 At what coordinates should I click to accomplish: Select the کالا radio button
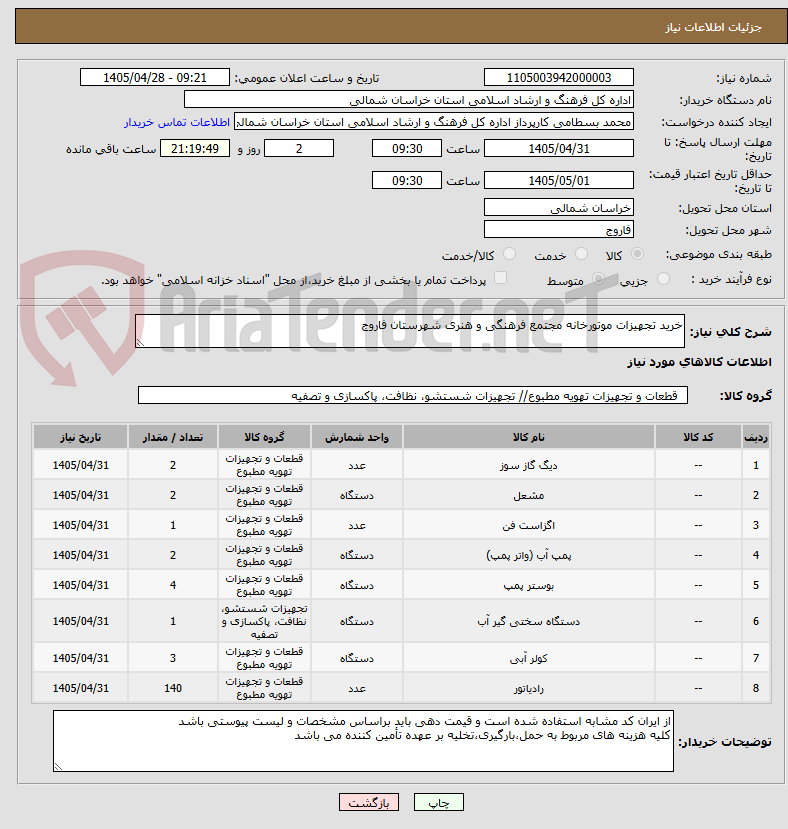pos(638,254)
